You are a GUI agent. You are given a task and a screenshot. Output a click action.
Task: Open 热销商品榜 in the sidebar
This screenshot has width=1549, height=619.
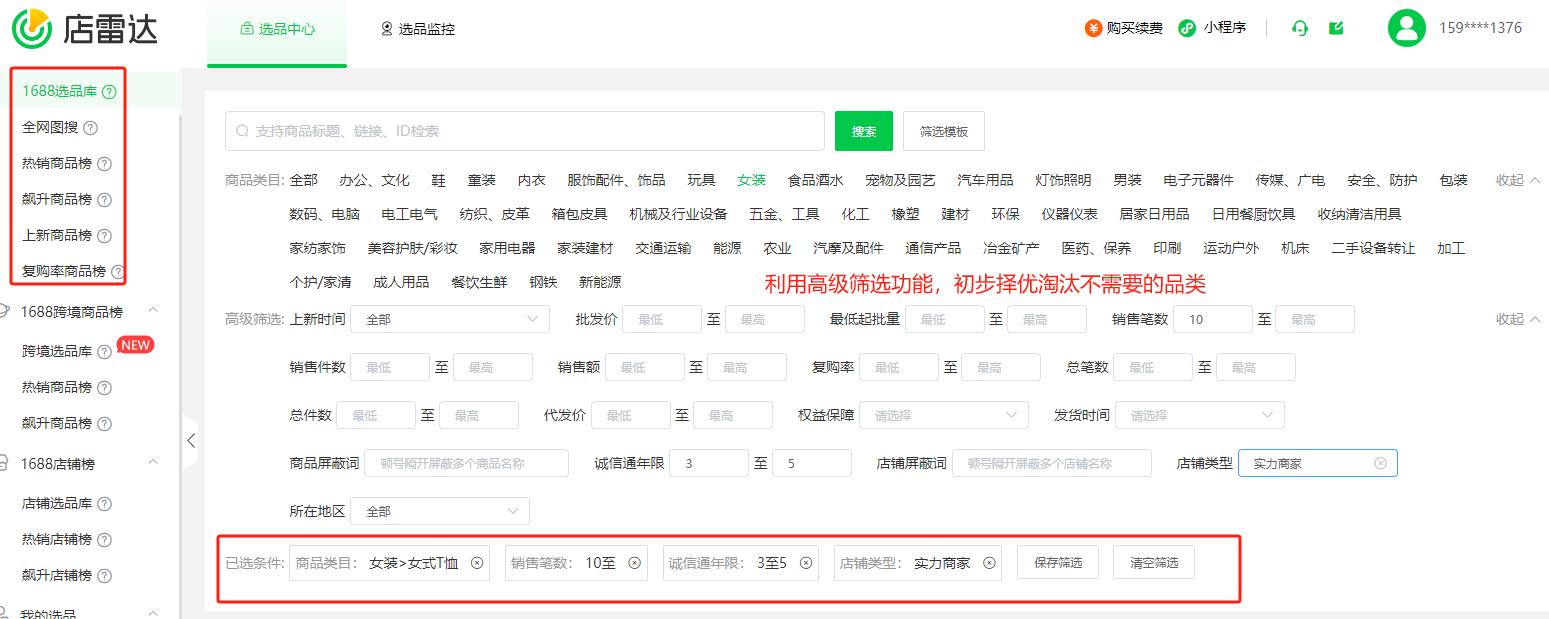click(57, 164)
